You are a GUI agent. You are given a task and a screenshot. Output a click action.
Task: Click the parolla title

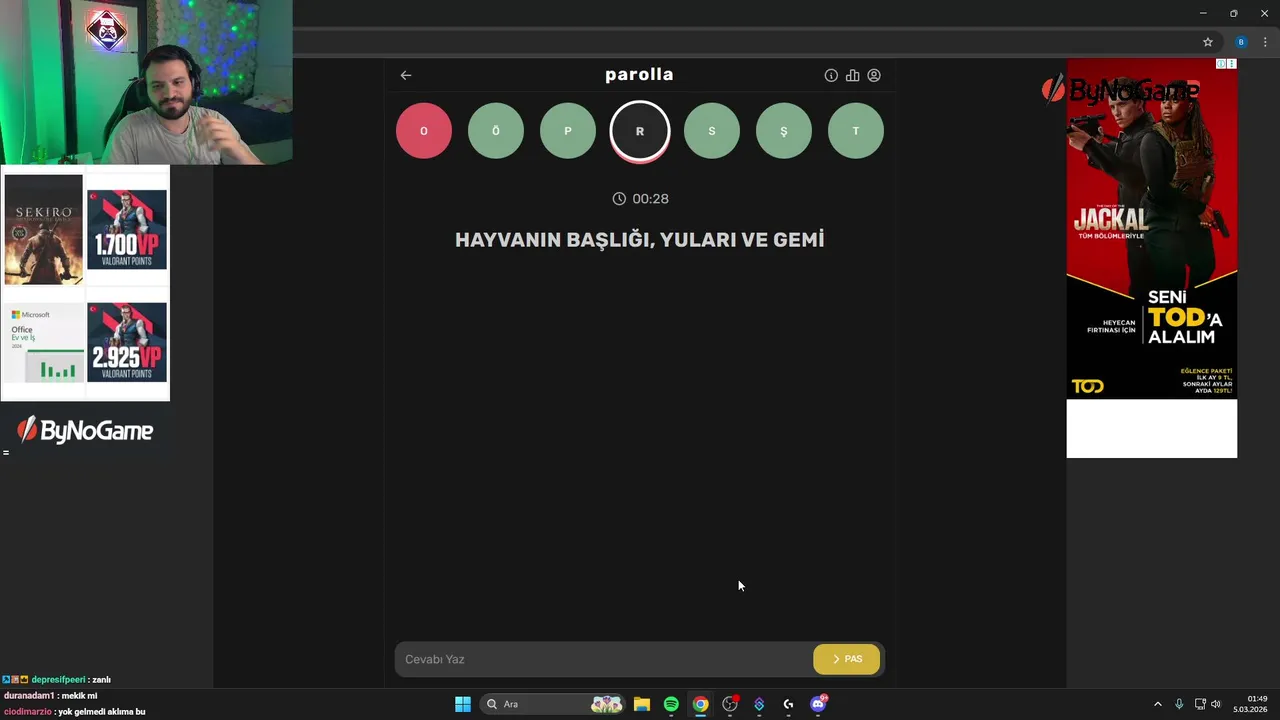pos(639,75)
